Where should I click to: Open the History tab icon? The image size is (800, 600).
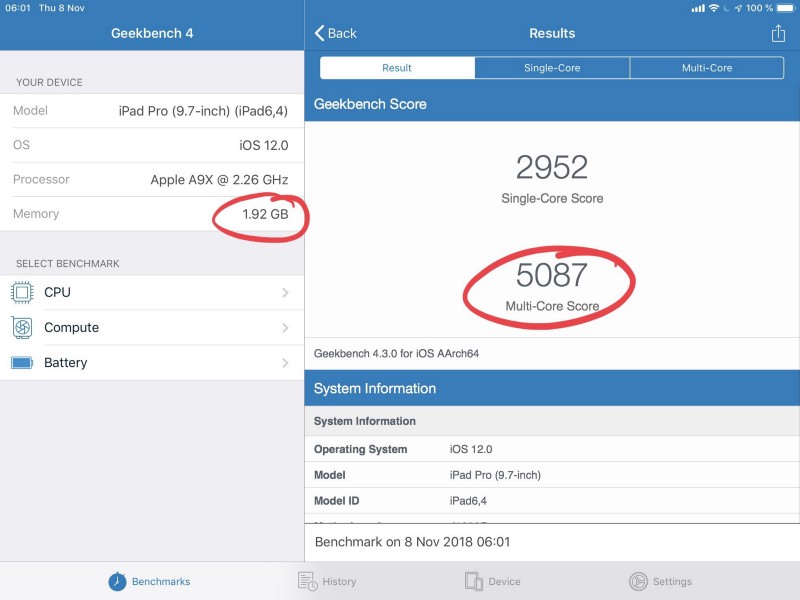pos(308,581)
